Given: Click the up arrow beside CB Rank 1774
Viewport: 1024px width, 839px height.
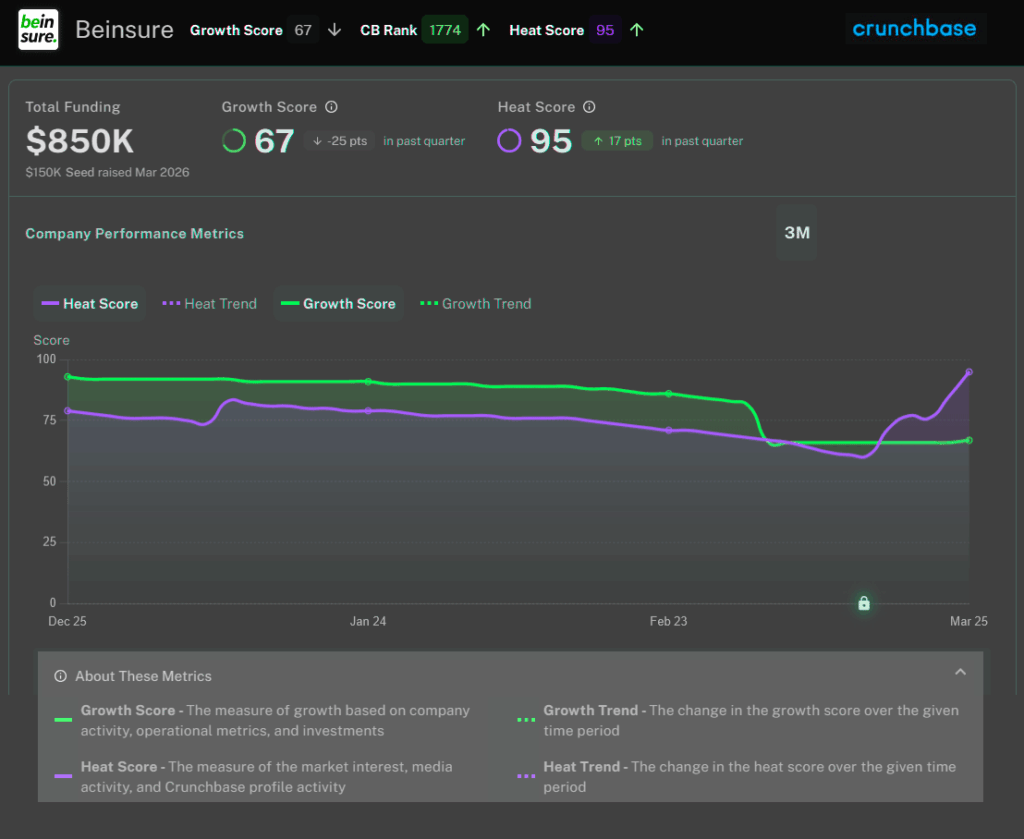Looking at the screenshot, I should (x=483, y=29).
